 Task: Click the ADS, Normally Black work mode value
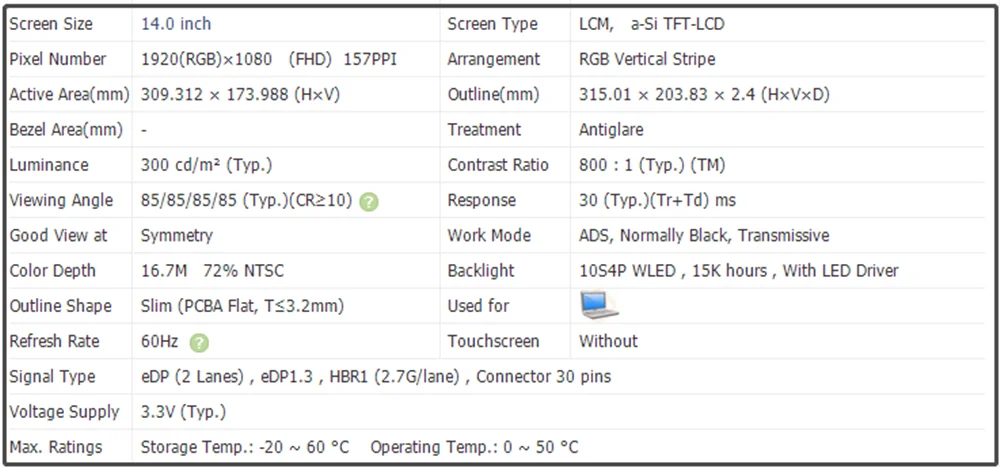(704, 236)
